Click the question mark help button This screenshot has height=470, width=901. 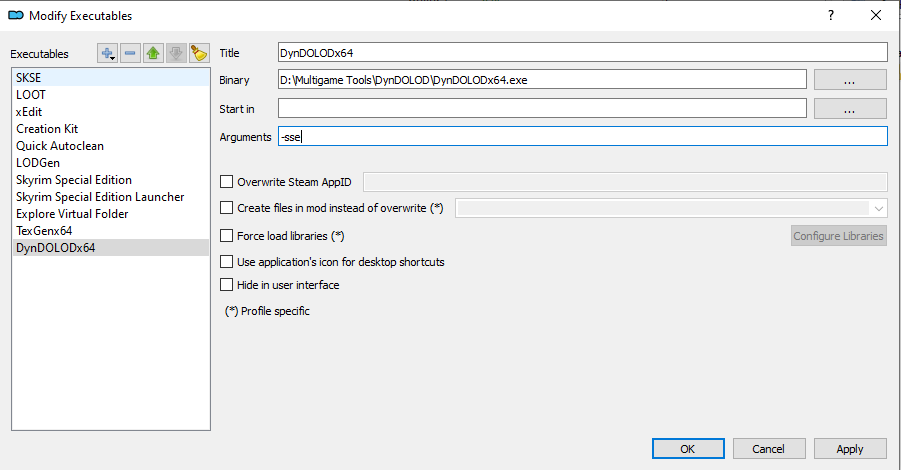click(x=830, y=15)
